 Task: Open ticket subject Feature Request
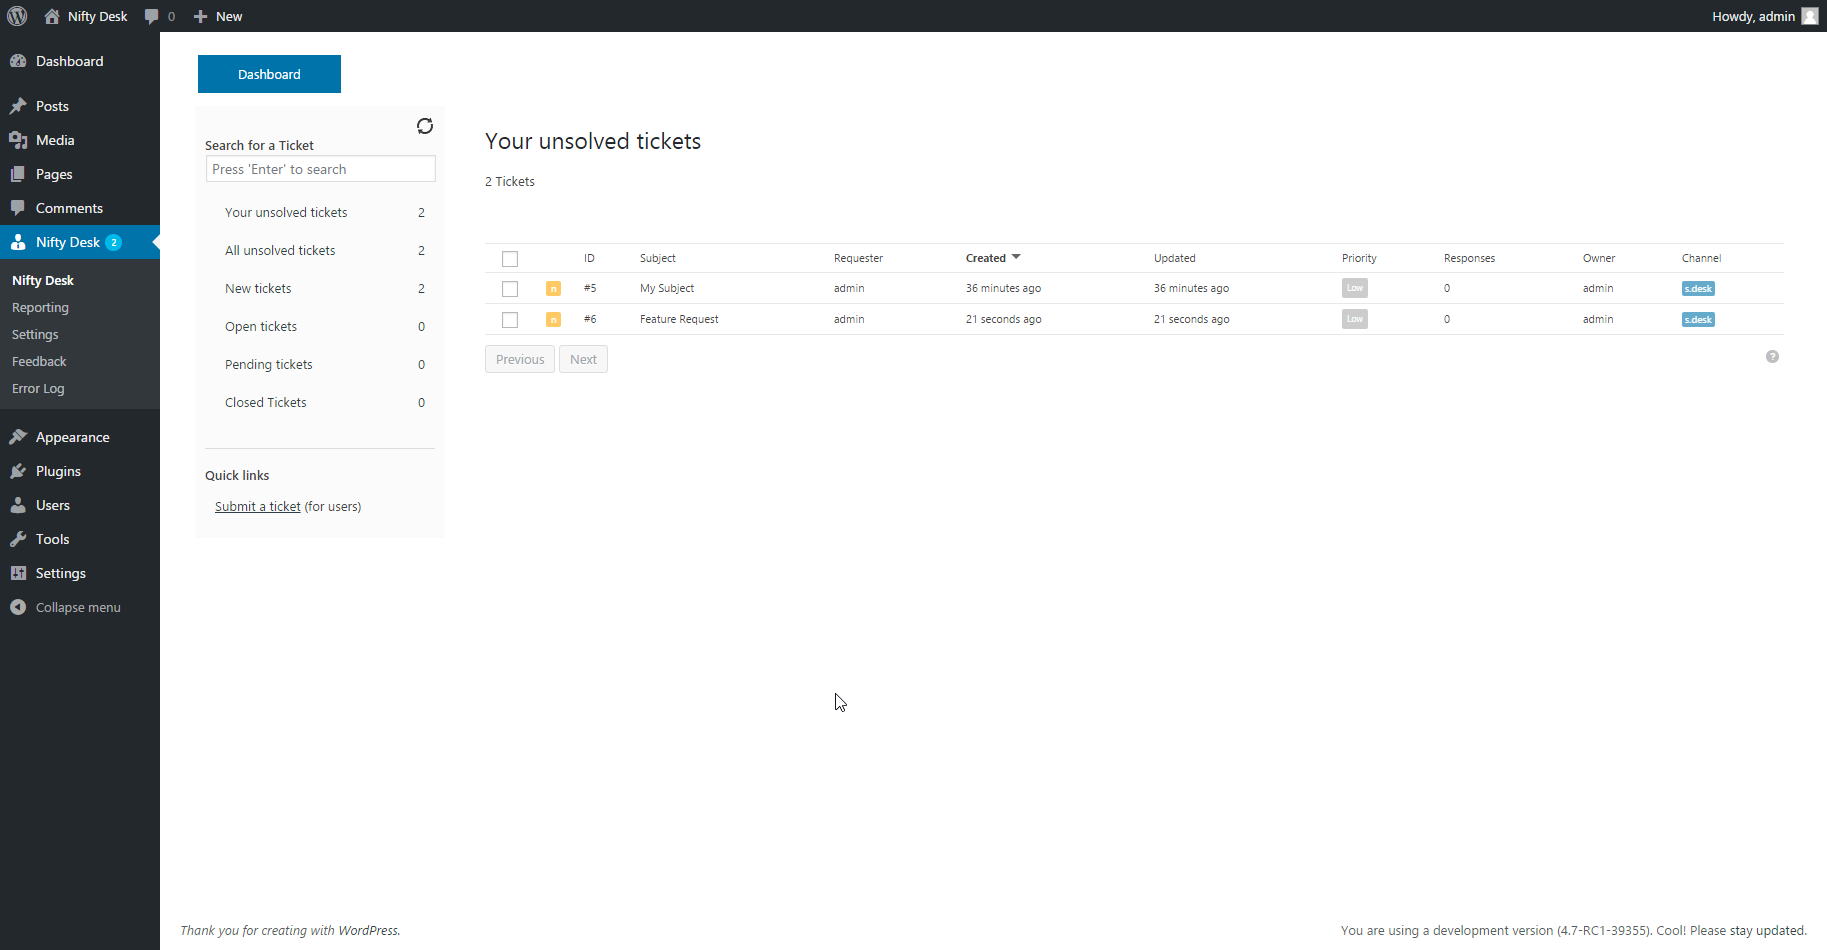pyautogui.click(x=679, y=319)
